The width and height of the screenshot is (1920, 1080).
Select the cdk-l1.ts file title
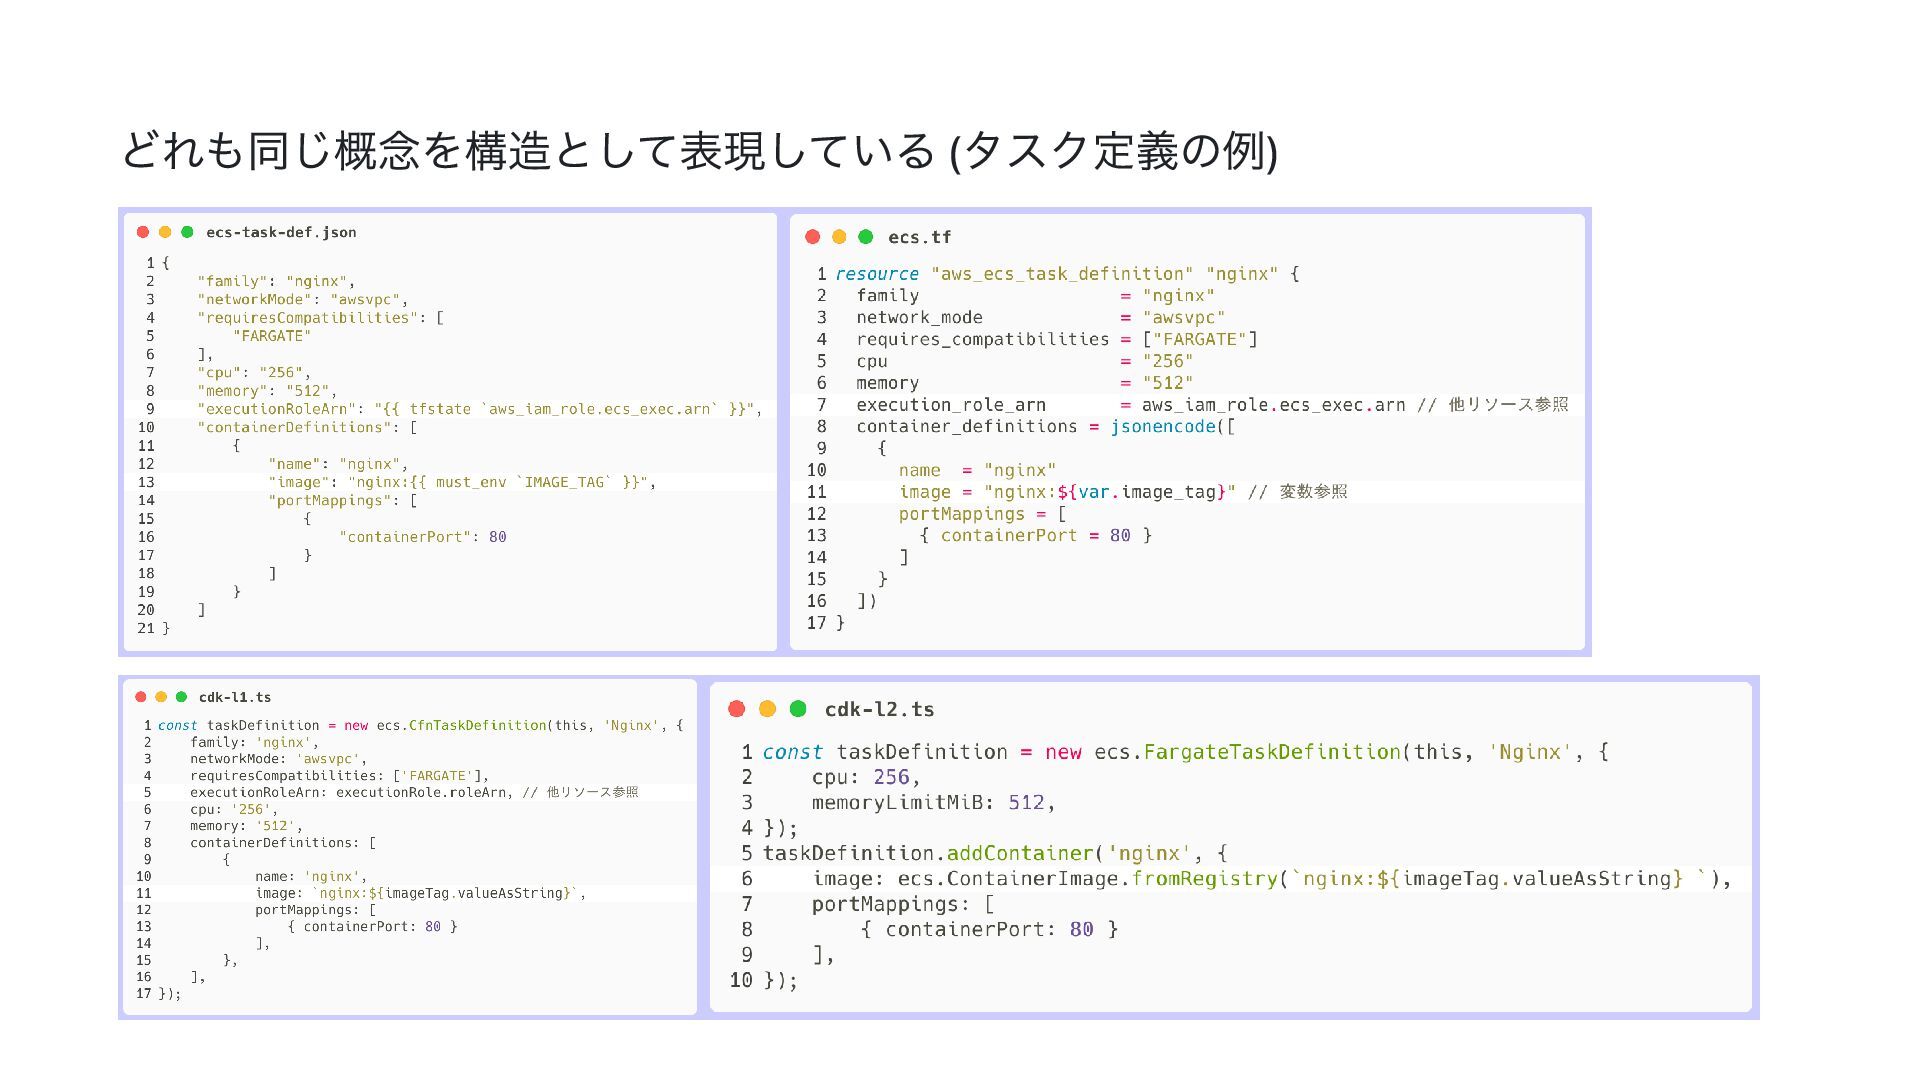pyautogui.click(x=235, y=697)
